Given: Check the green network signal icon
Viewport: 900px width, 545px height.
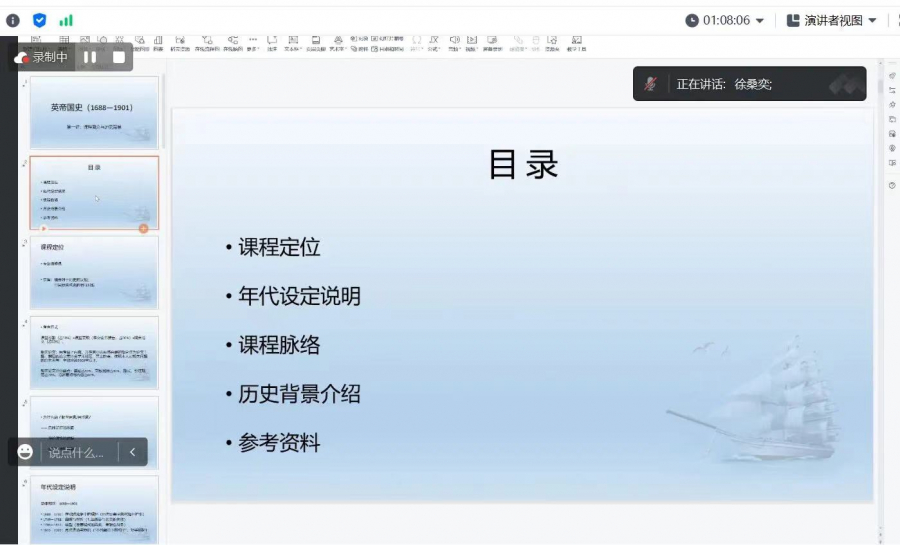Looking at the screenshot, I should pyautogui.click(x=66, y=20).
